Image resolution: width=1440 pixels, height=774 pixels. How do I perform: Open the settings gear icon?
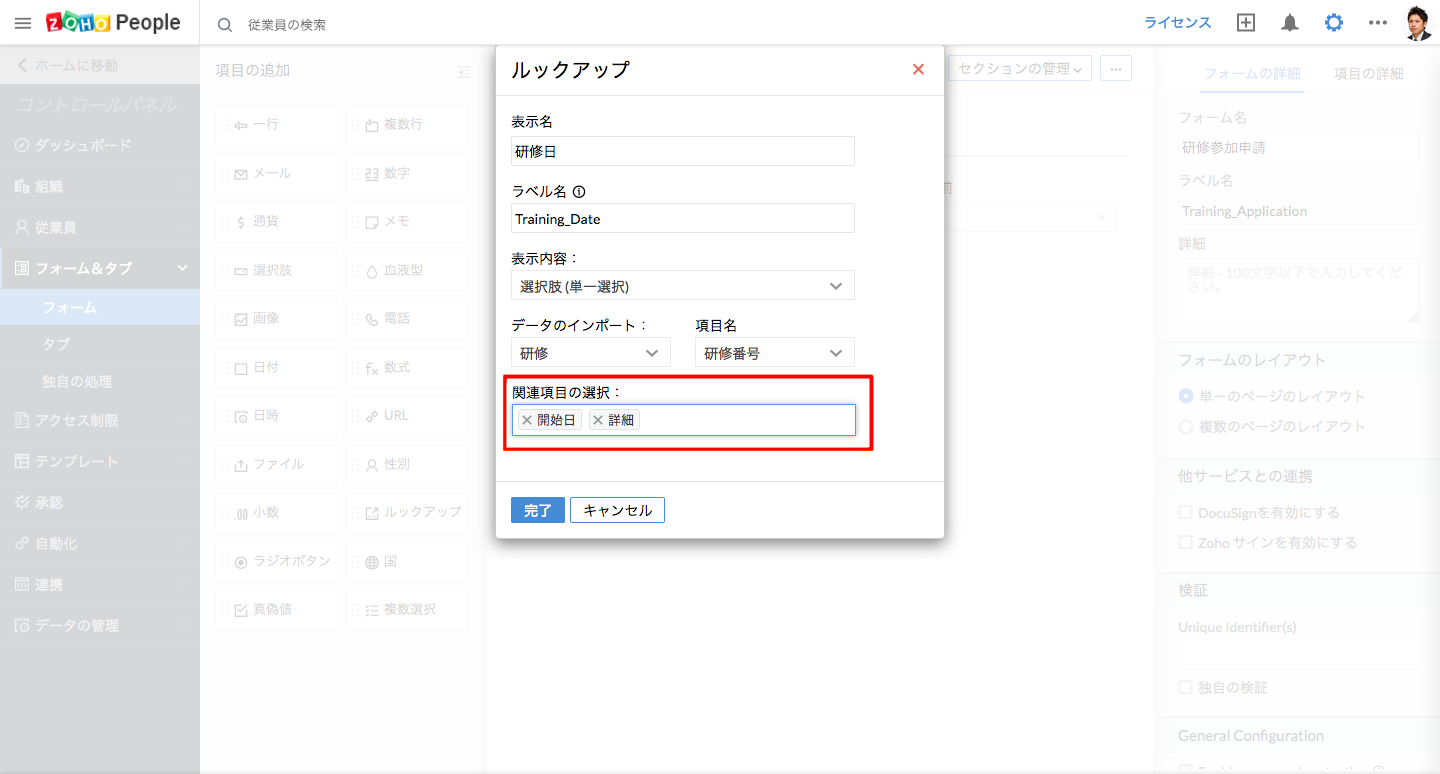1334,23
